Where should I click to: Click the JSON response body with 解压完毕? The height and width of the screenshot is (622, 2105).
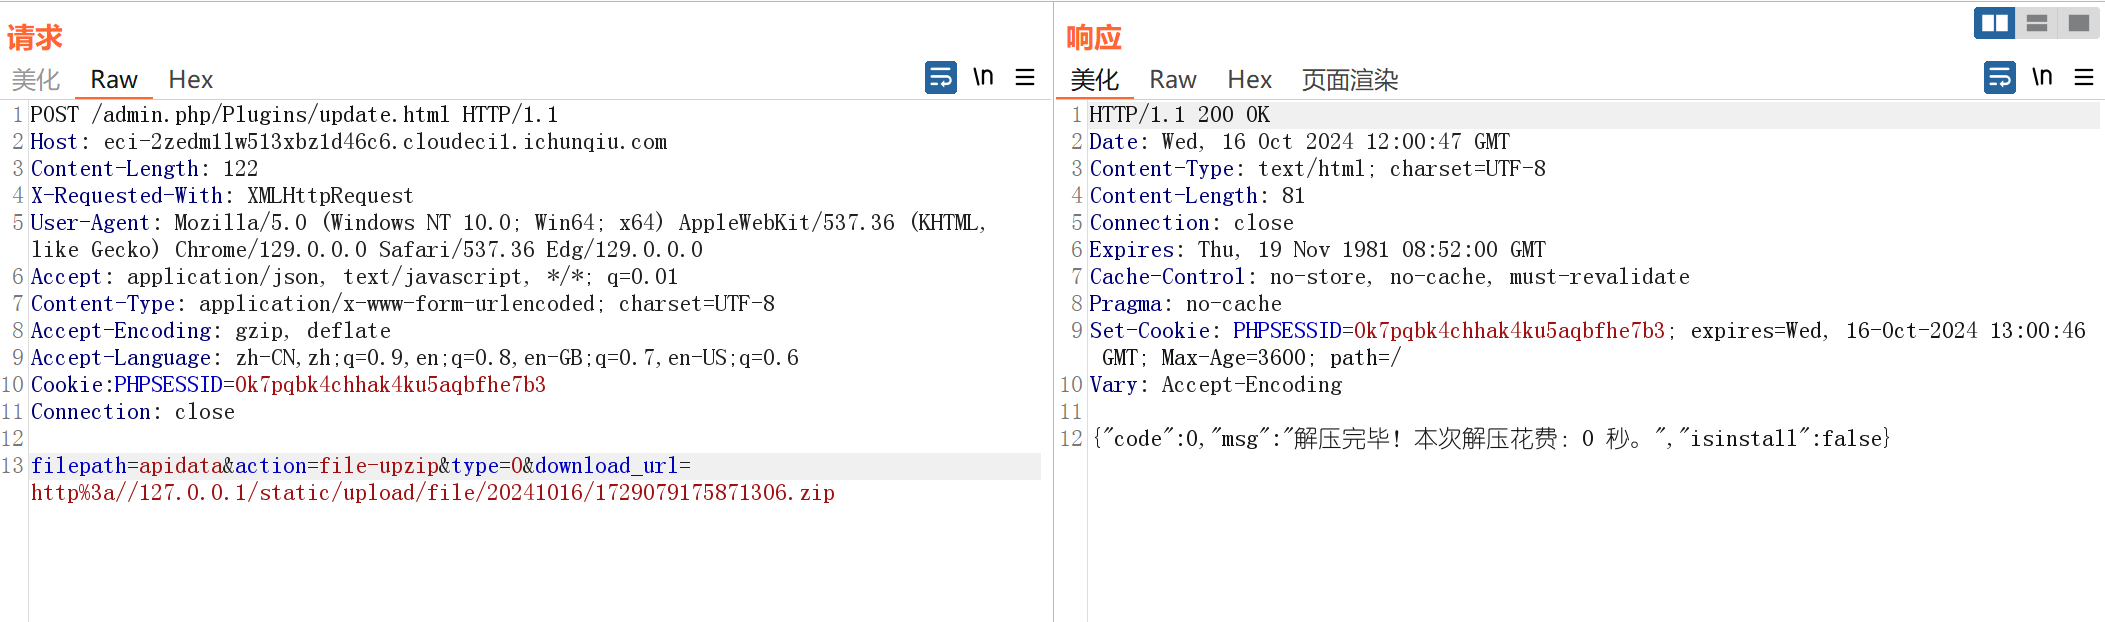coord(1490,439)
